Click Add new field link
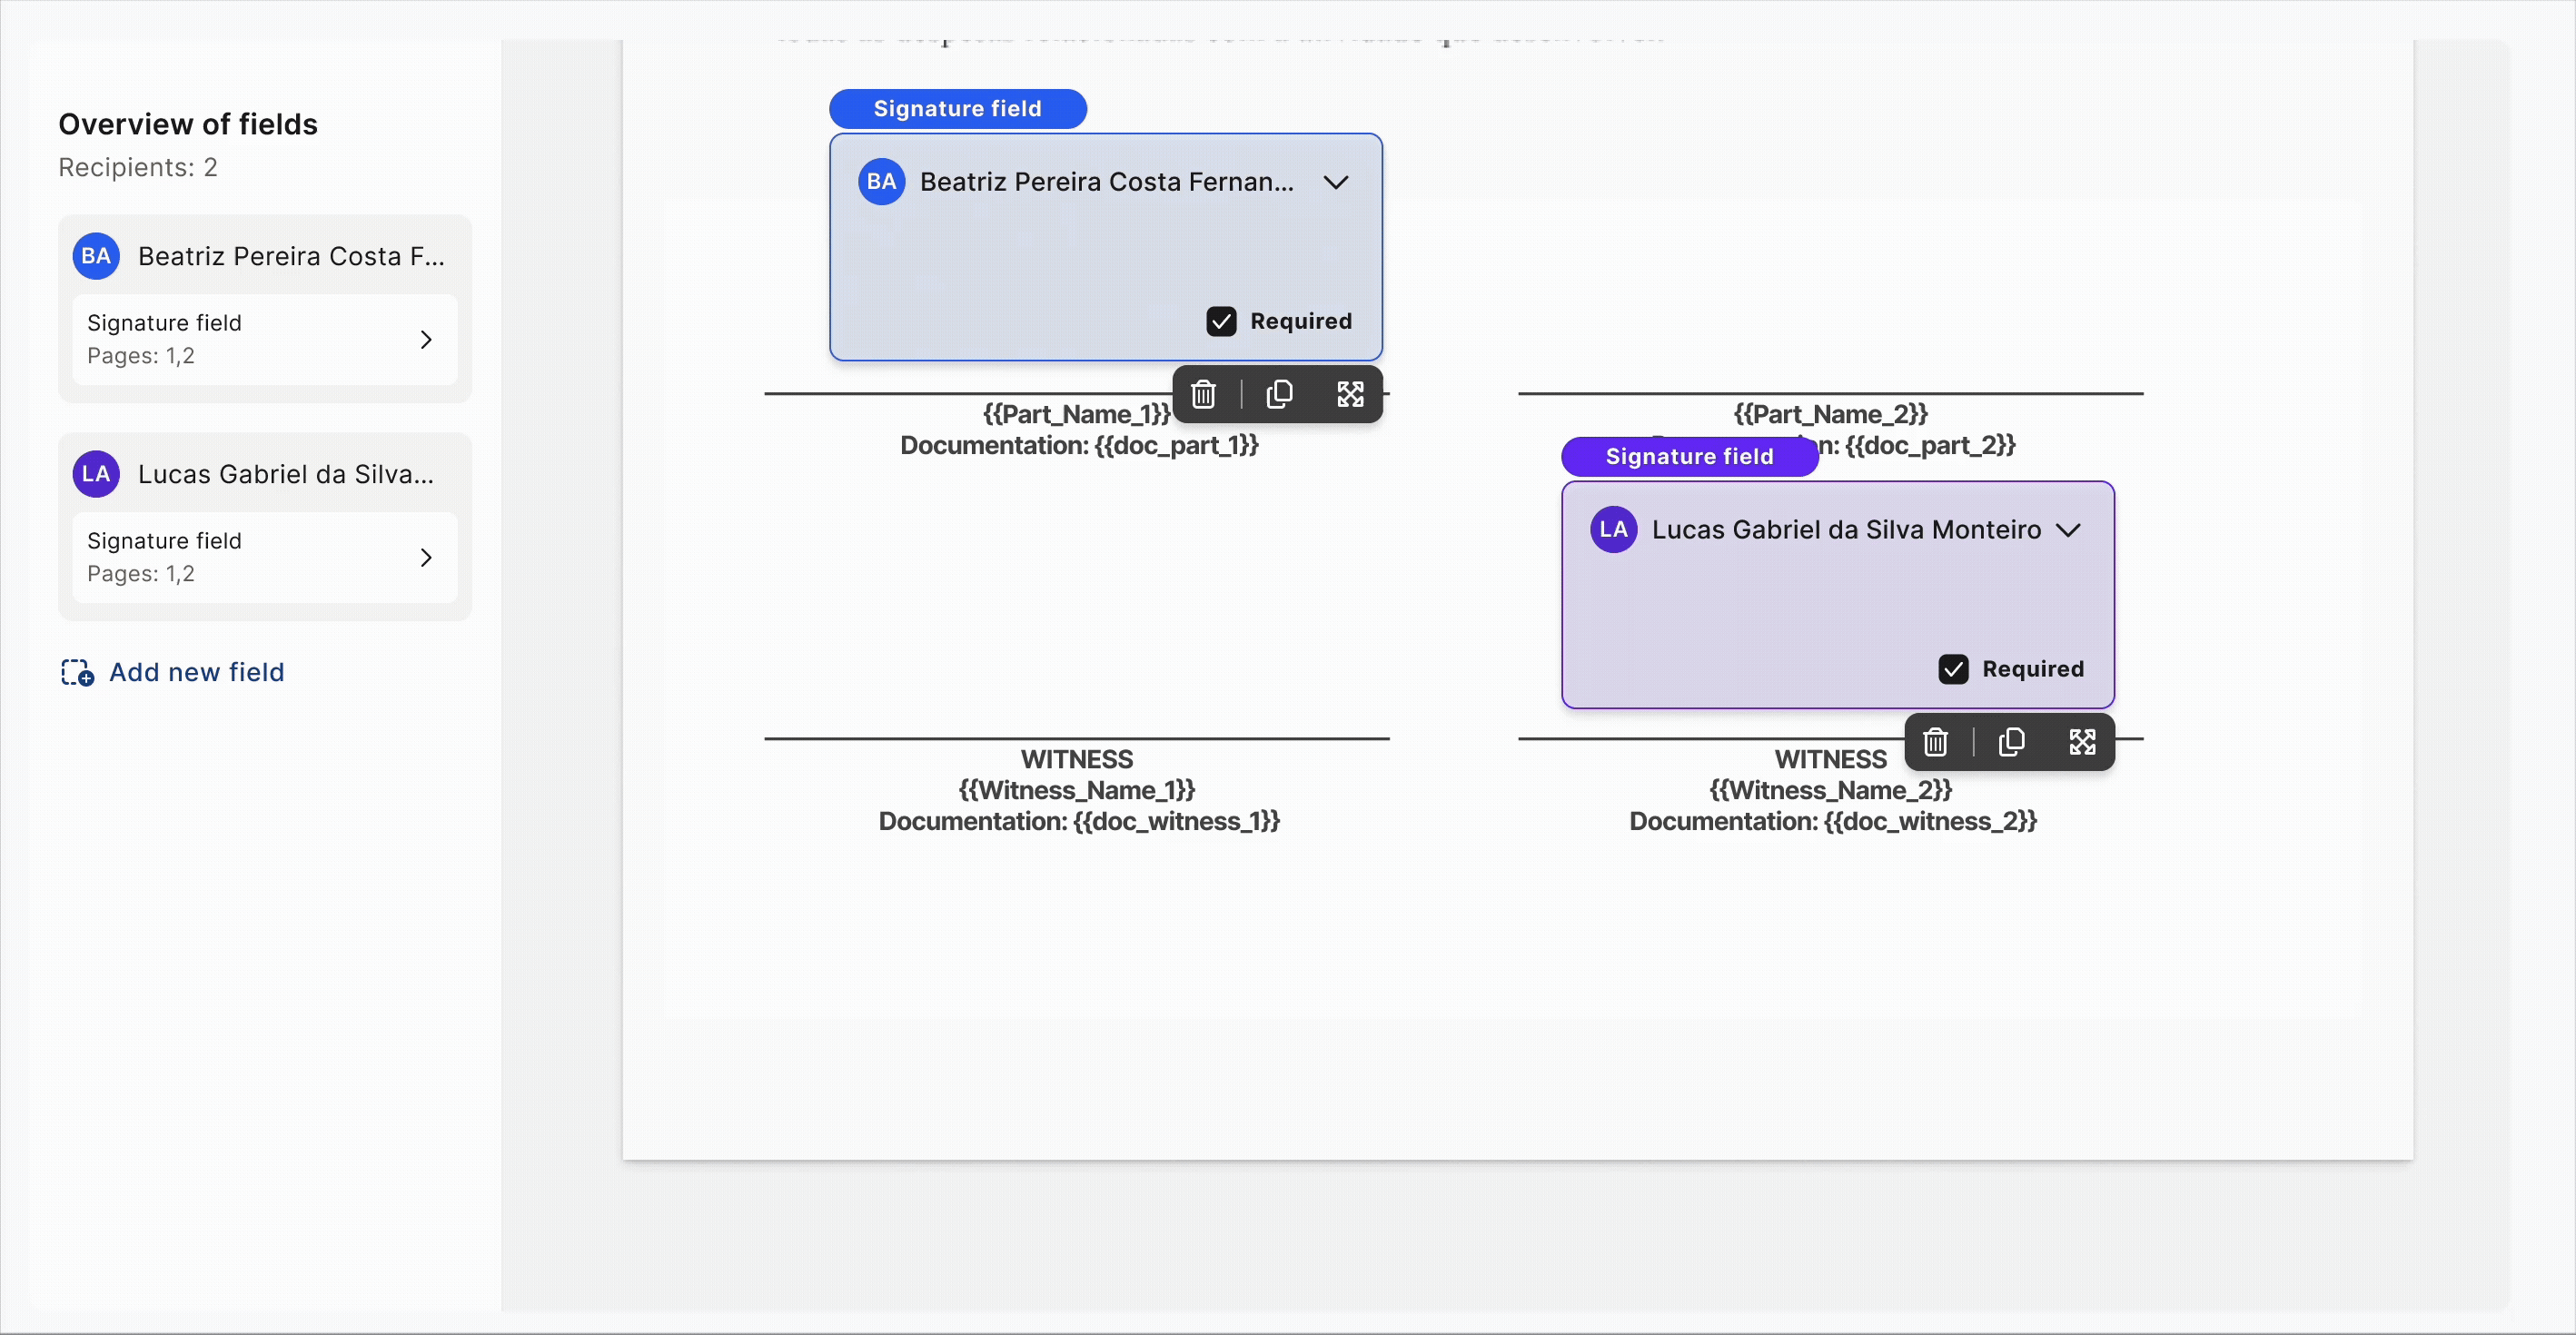The image size is (2576, 1335). click(197, 672)
